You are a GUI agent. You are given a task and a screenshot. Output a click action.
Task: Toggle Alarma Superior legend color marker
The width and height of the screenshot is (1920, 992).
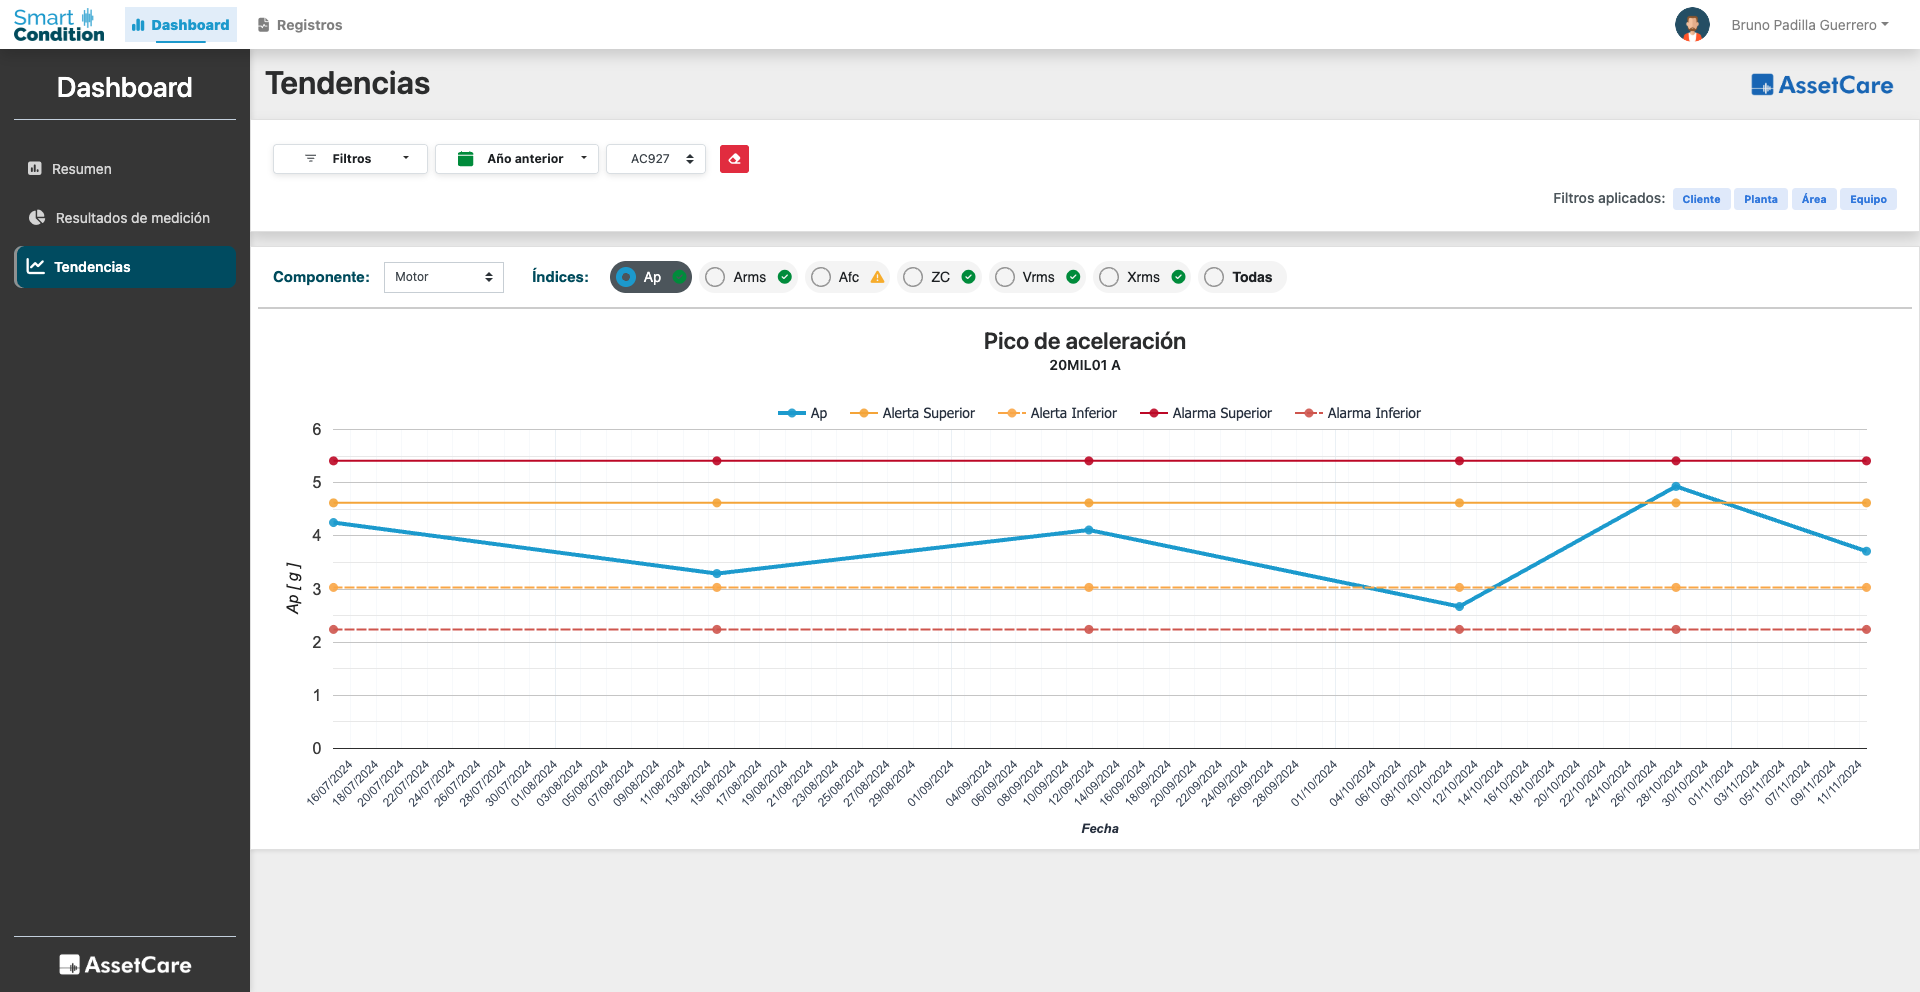tap(1153, 413)
